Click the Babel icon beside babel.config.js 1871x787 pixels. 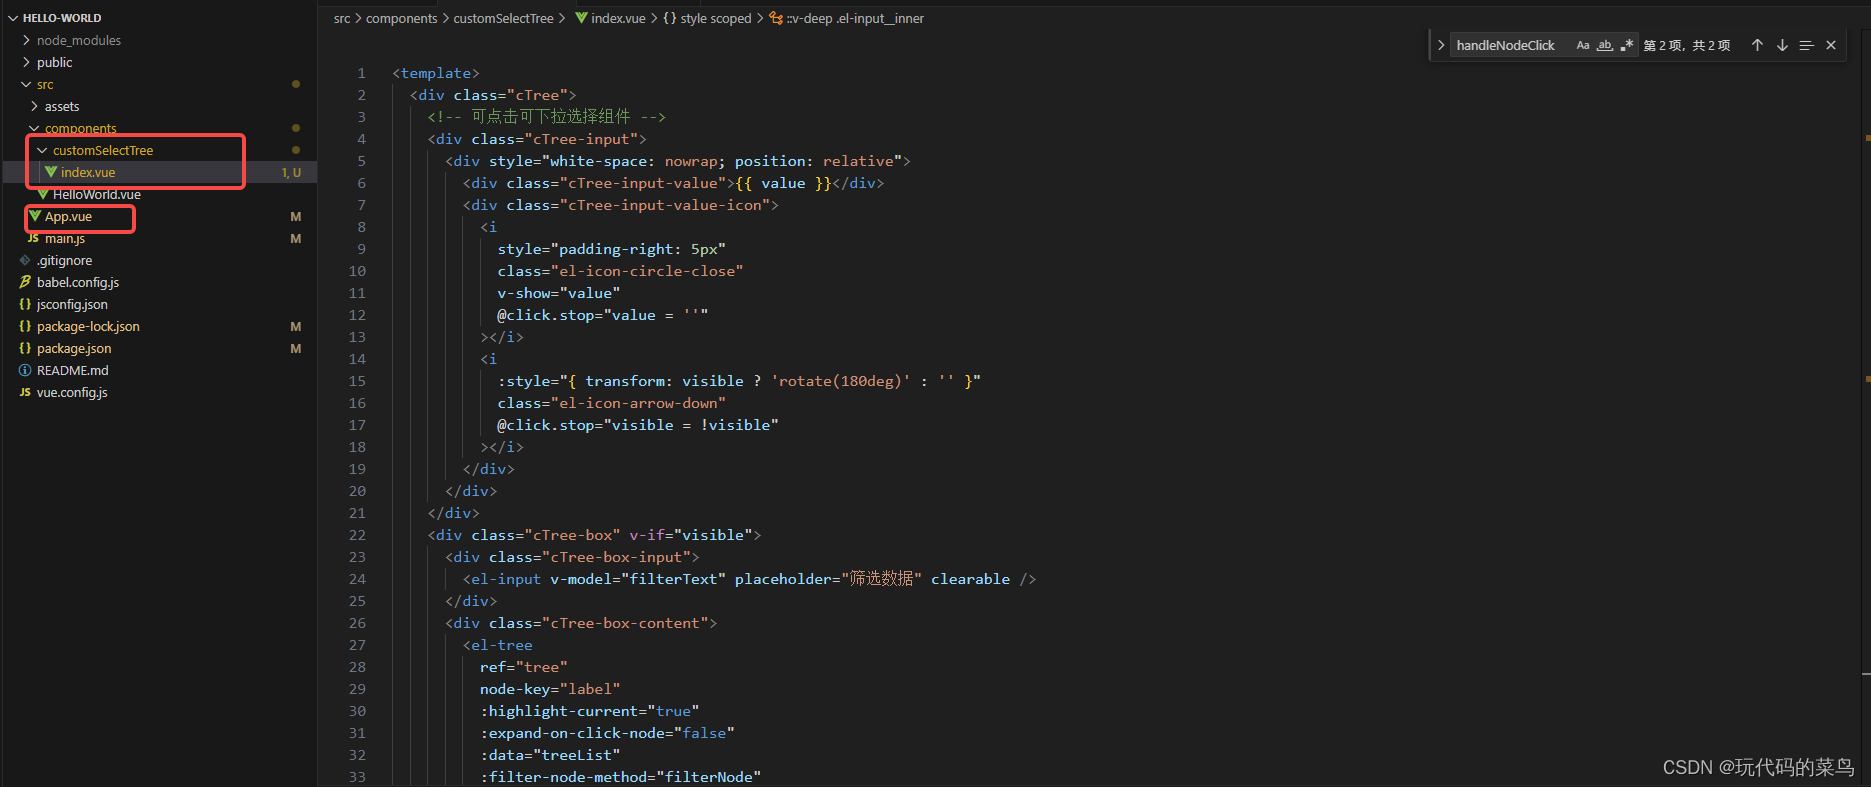(x=25, y=282)
